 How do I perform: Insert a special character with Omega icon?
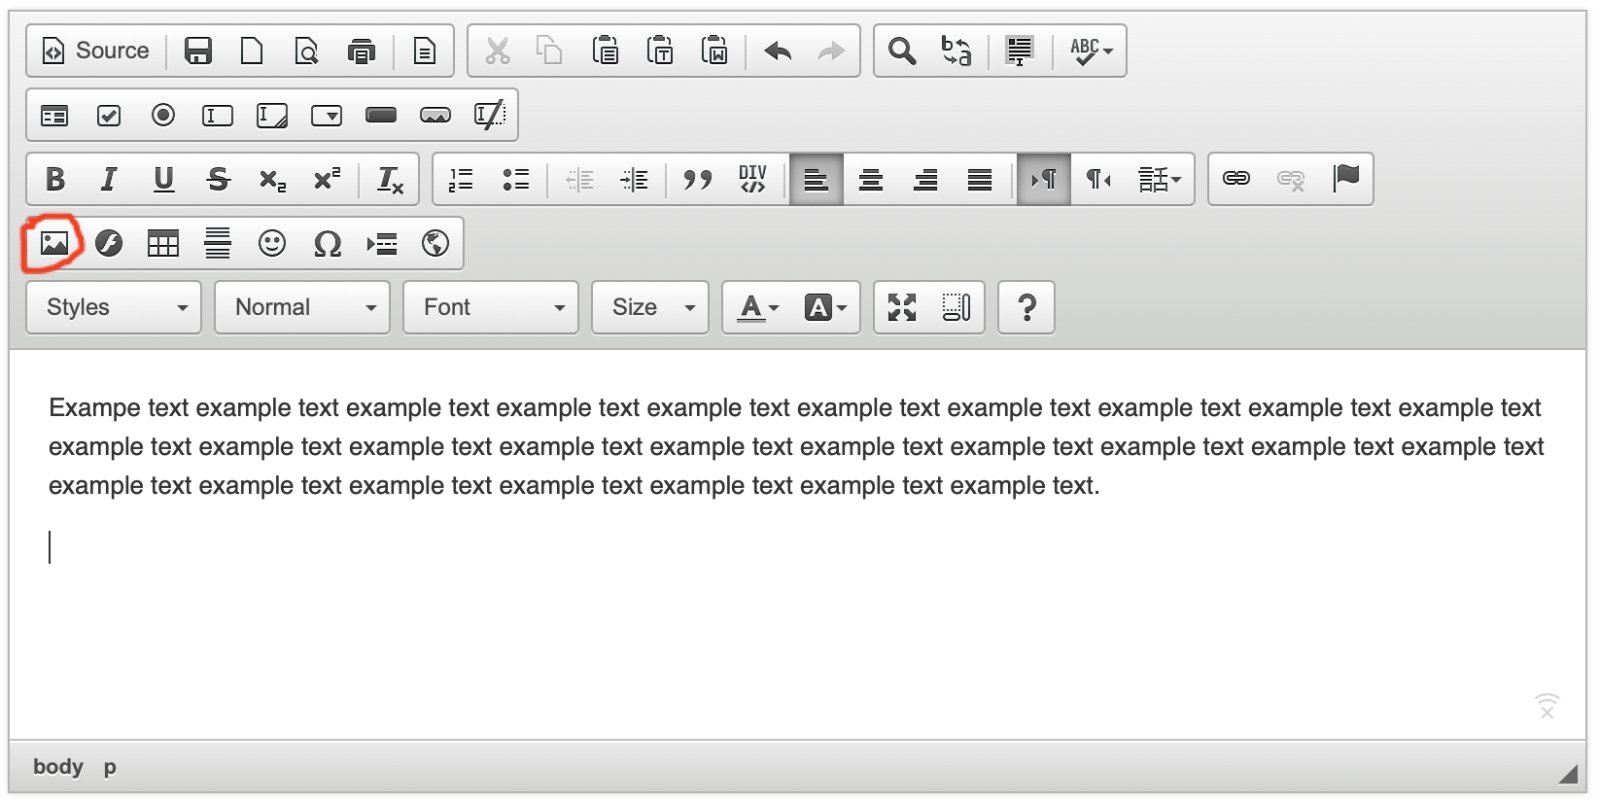(x=327, y=243)
